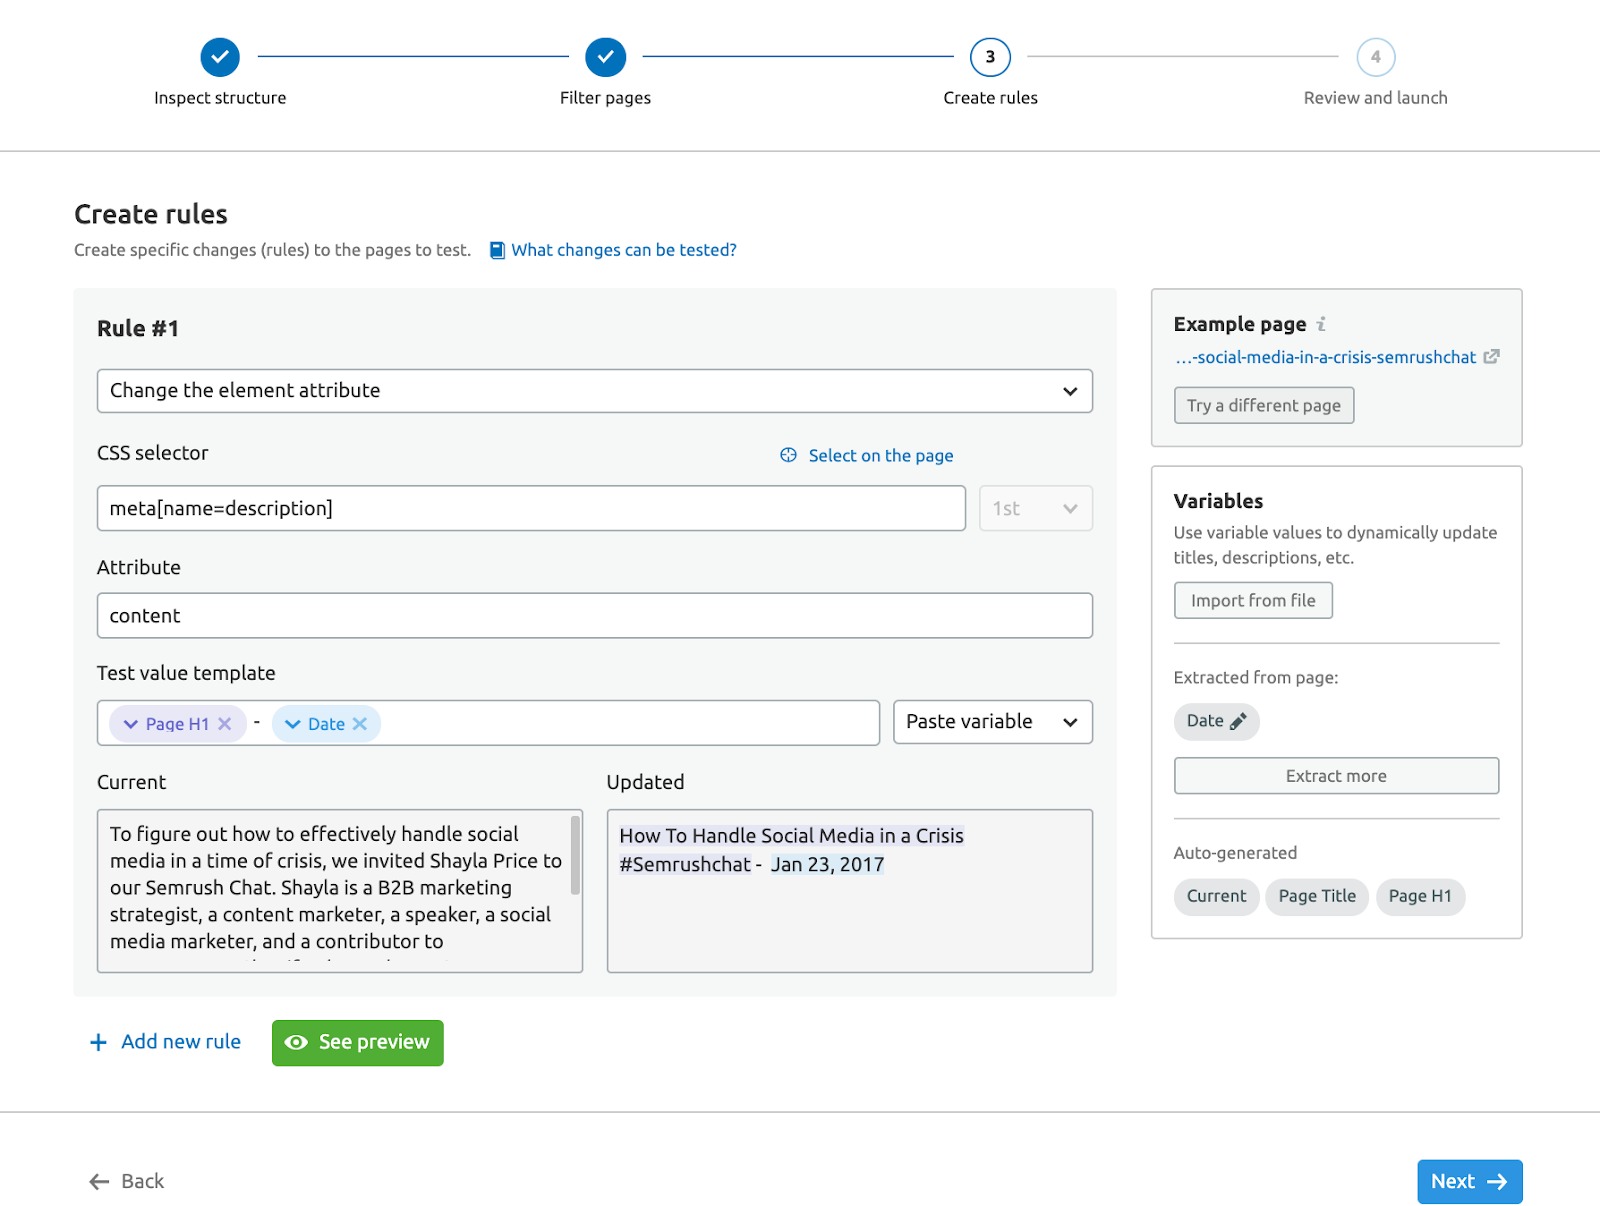This screenshot has height=1206, width=1600.
Task: Click the Next button
Action: (x=1468, y=1181)
